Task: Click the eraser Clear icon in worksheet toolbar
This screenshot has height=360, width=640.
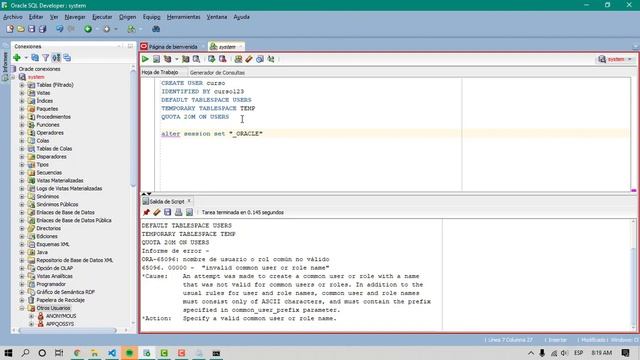Action: click(x=249, y=59)
